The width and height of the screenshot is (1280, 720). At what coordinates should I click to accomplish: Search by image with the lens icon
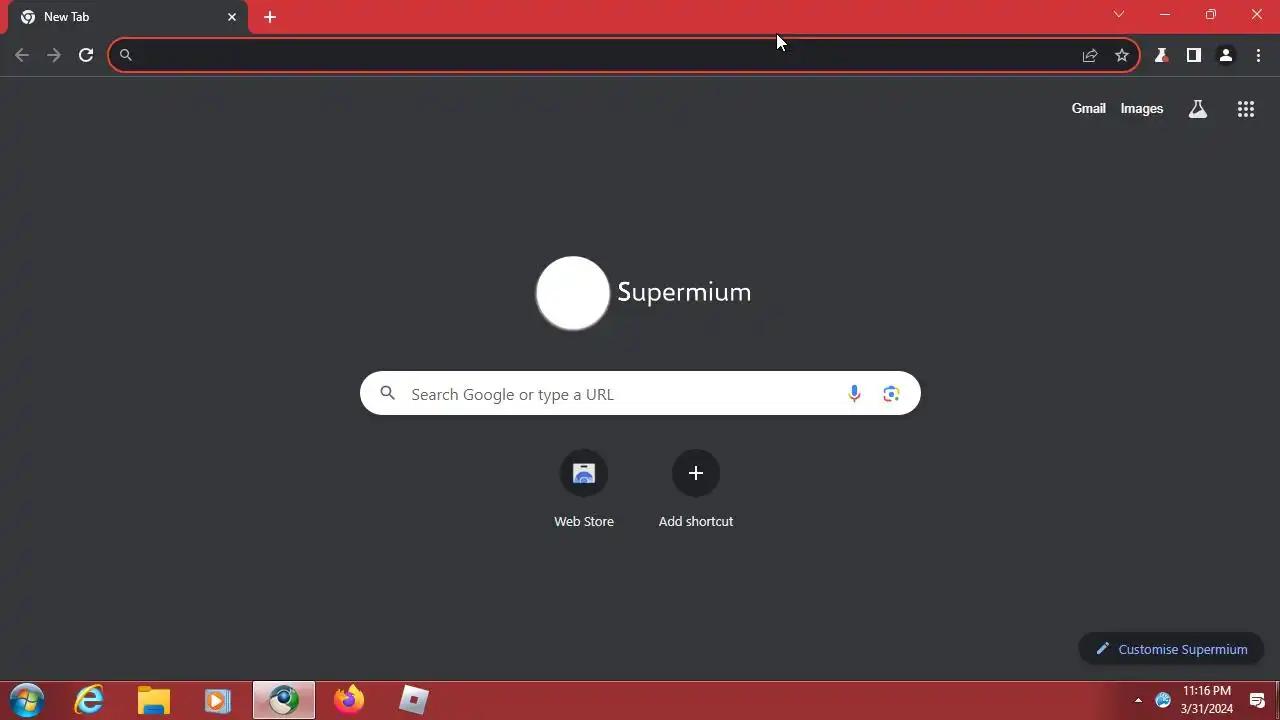point(891,394)
